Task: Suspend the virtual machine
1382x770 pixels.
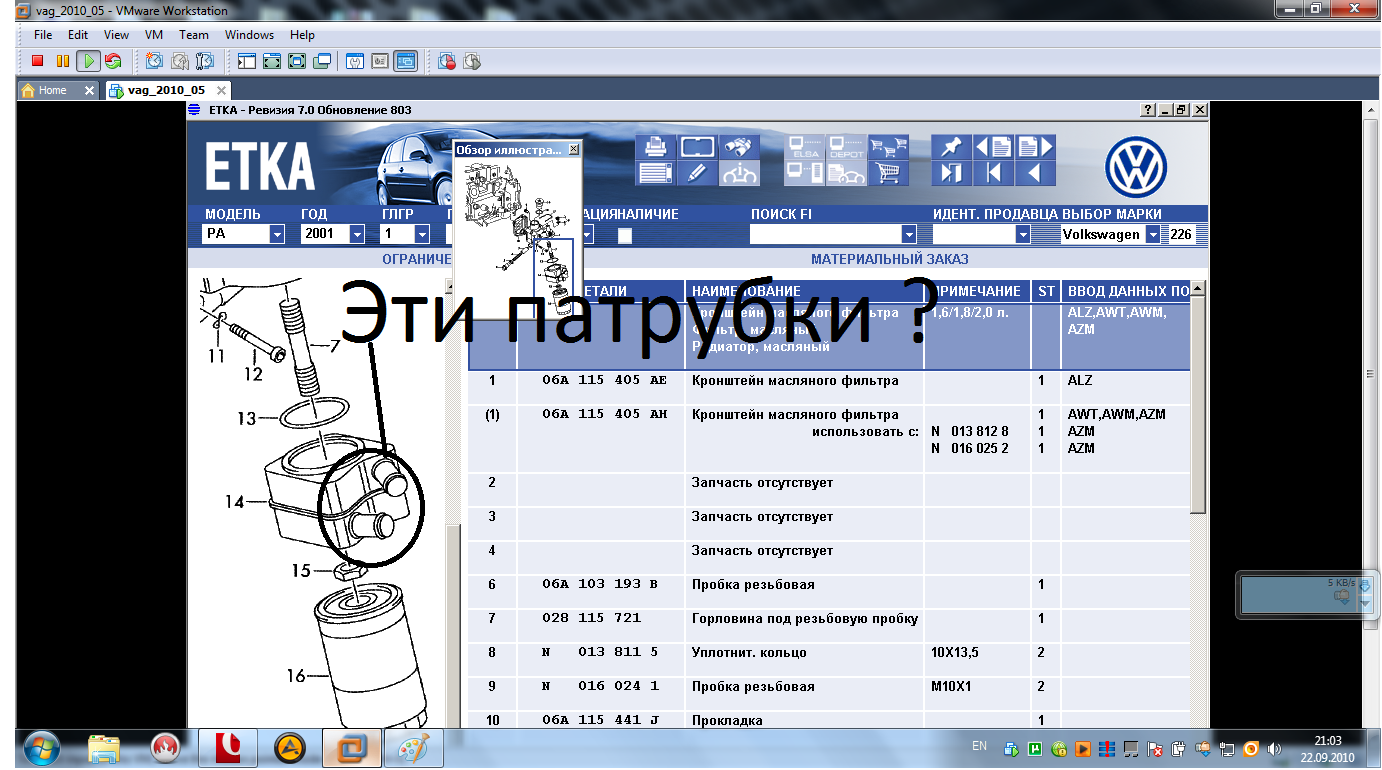Action: [x=63, y=61]
